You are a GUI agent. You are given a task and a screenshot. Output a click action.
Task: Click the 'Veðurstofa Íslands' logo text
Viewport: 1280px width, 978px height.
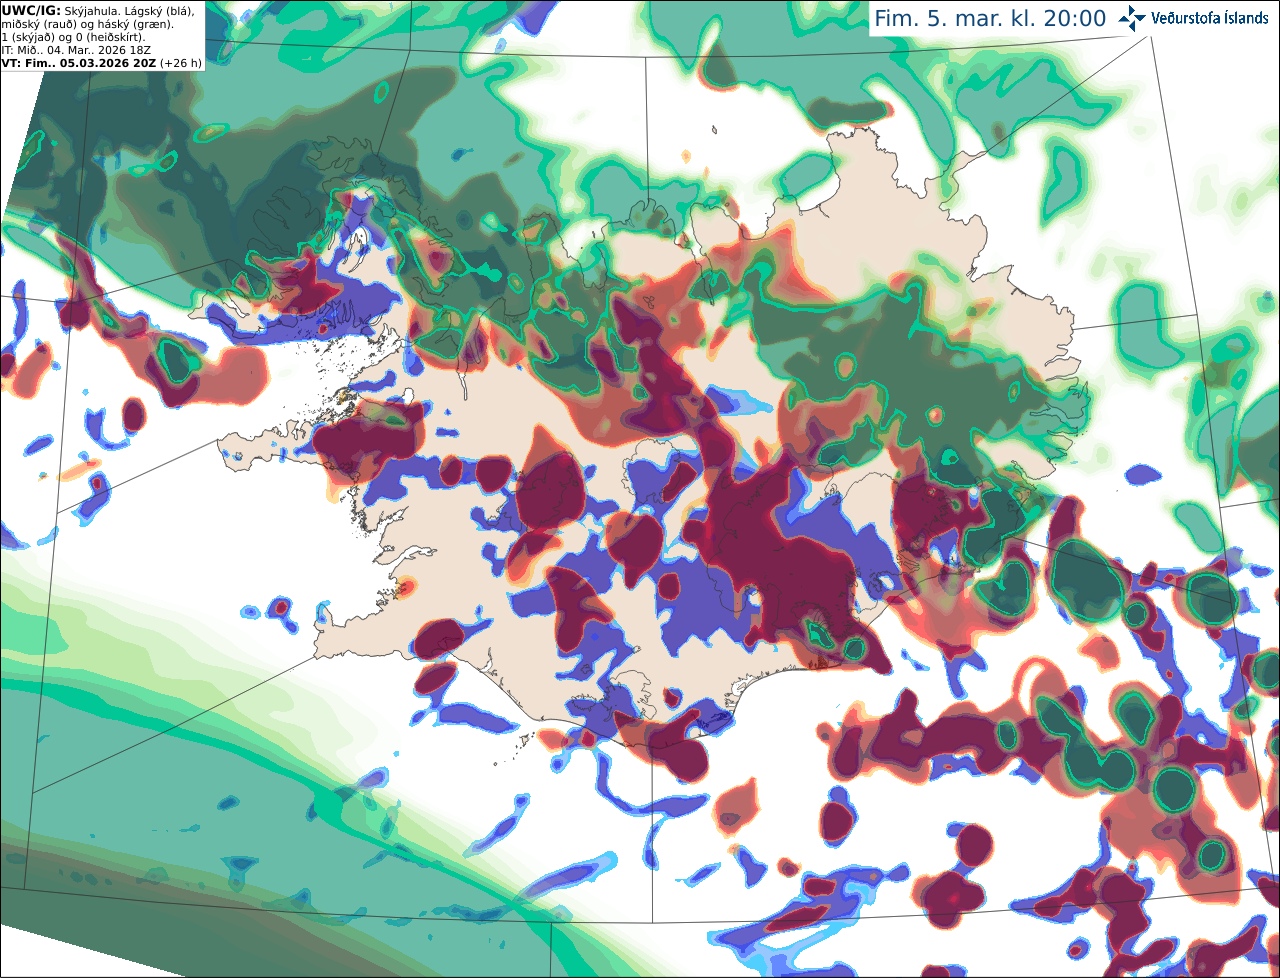[x=1210, y=18]
